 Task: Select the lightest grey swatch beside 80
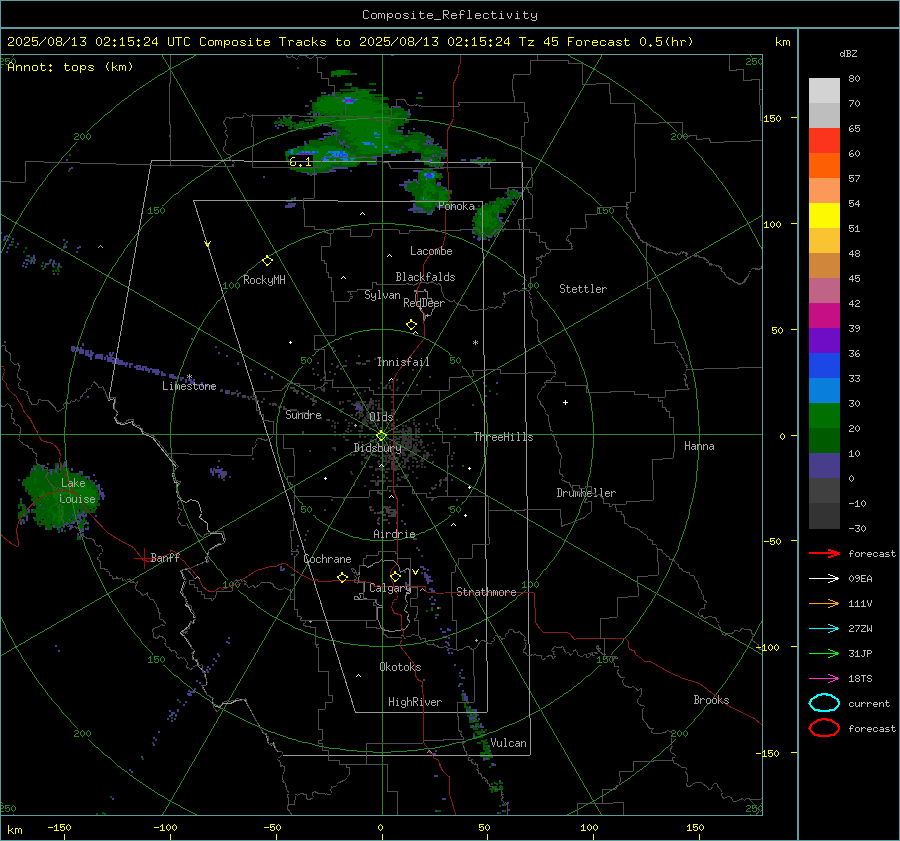pos(824,91)
